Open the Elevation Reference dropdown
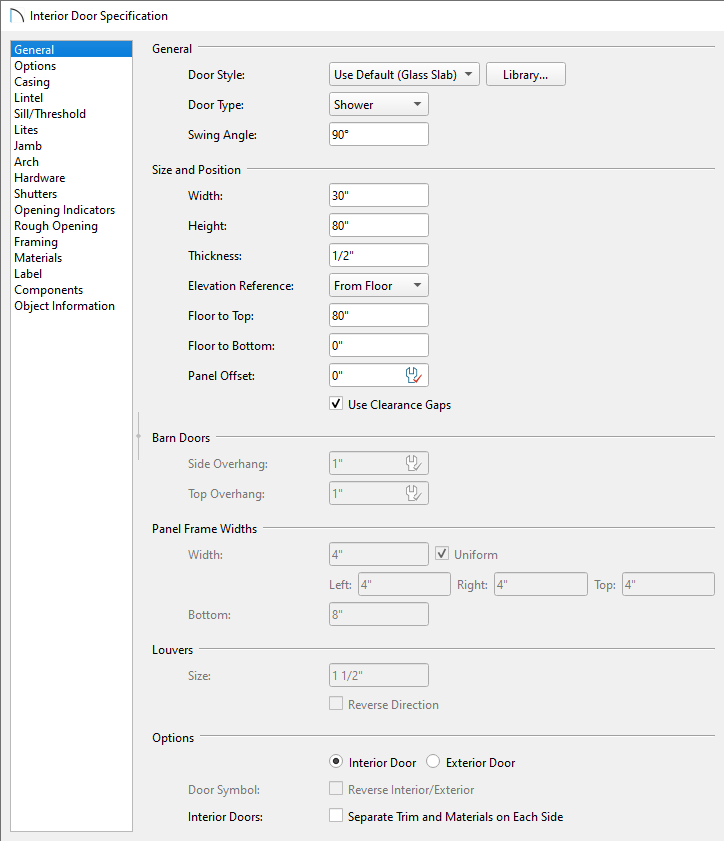Image resolution: width=724 pixels, height=841 pixels. pos(379,285)
